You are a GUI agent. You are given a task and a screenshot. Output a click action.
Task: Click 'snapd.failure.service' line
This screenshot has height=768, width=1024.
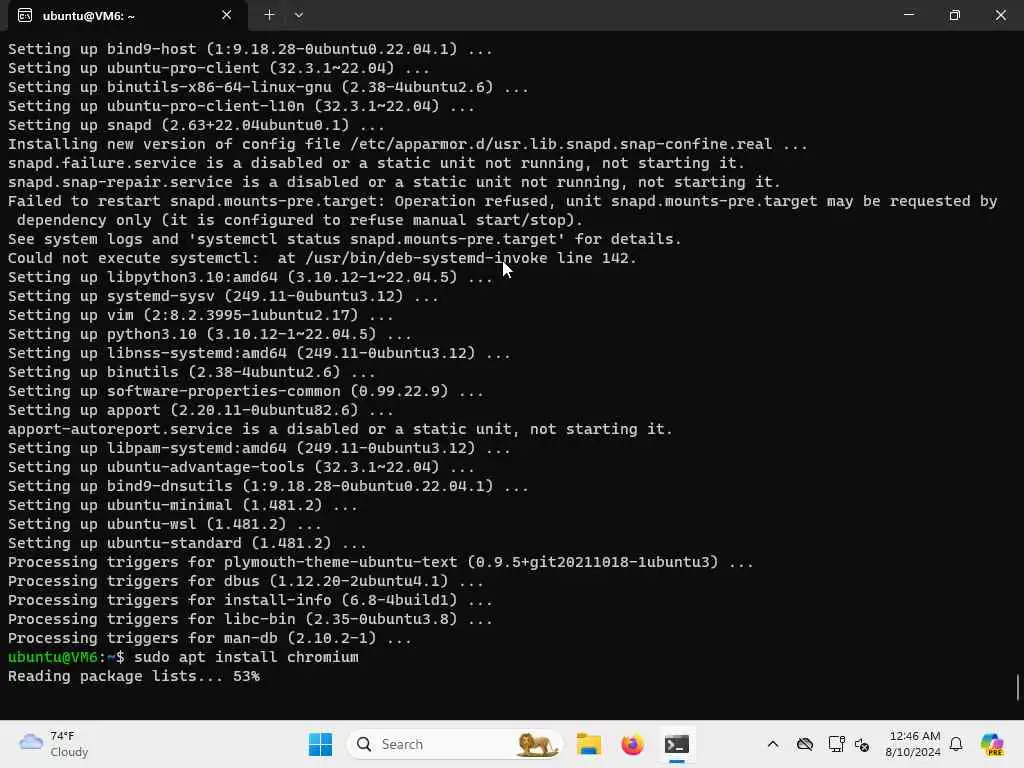[376, 163]
